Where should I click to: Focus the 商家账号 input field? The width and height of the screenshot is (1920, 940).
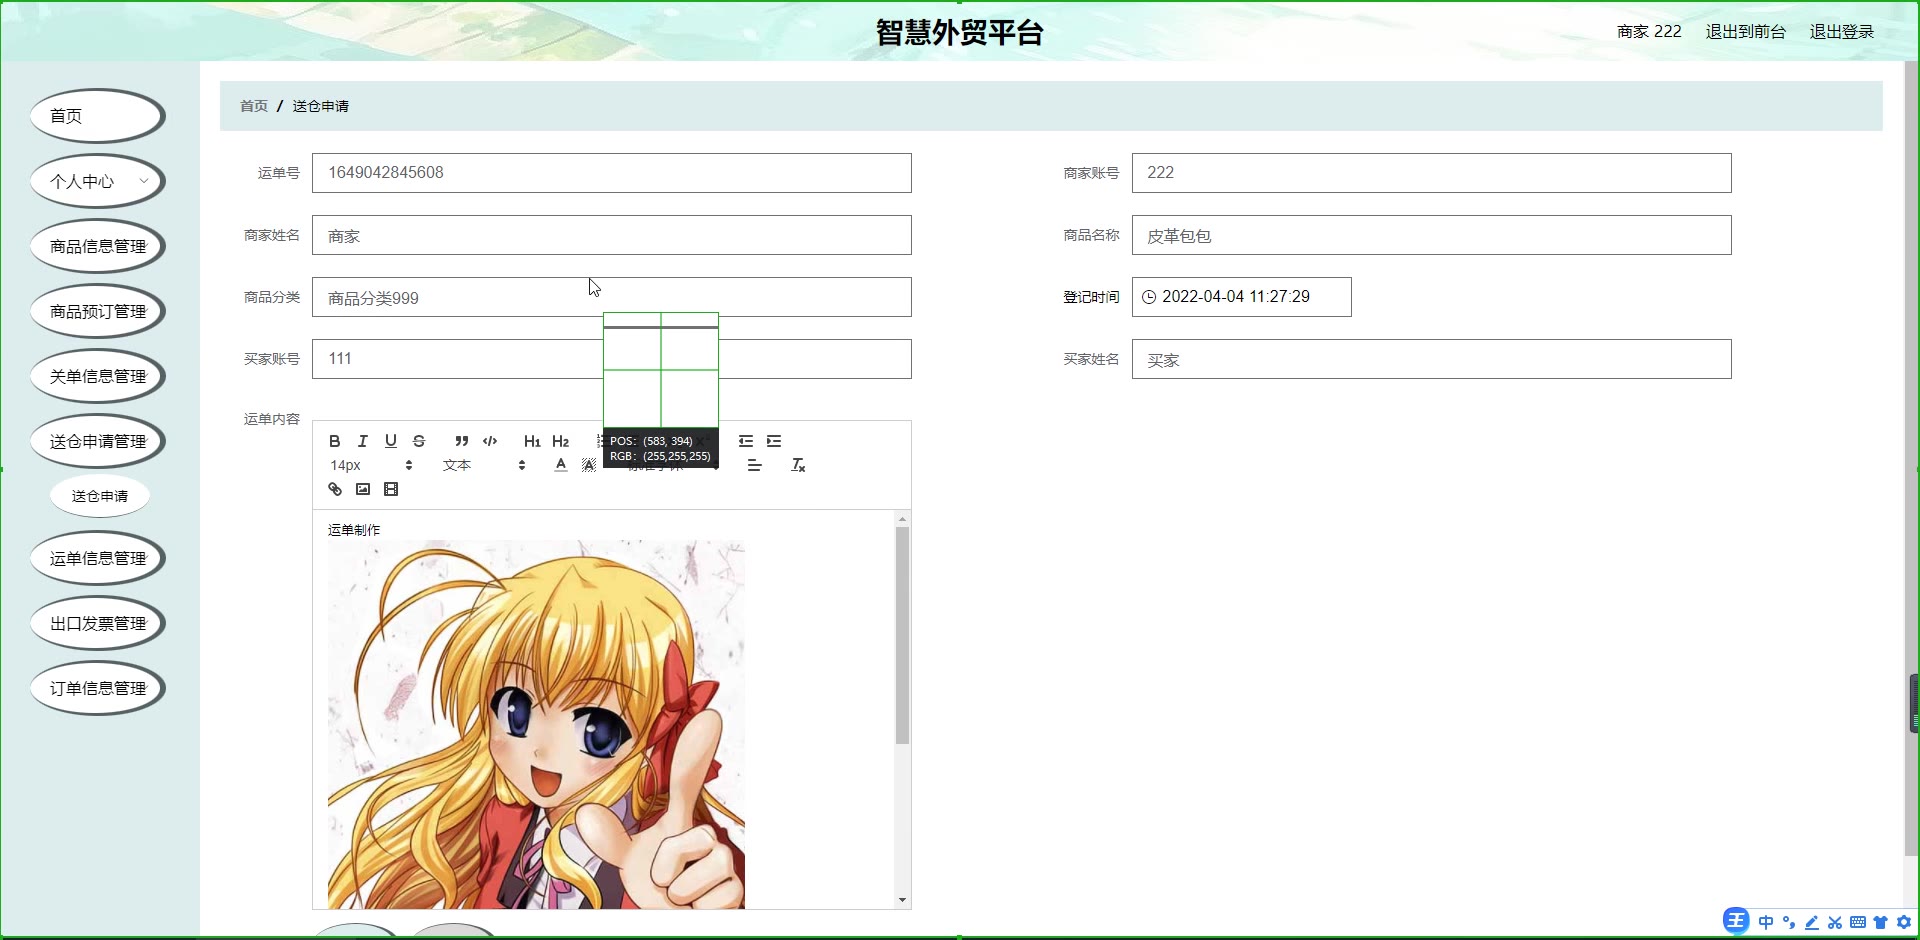click(1432, 173)
